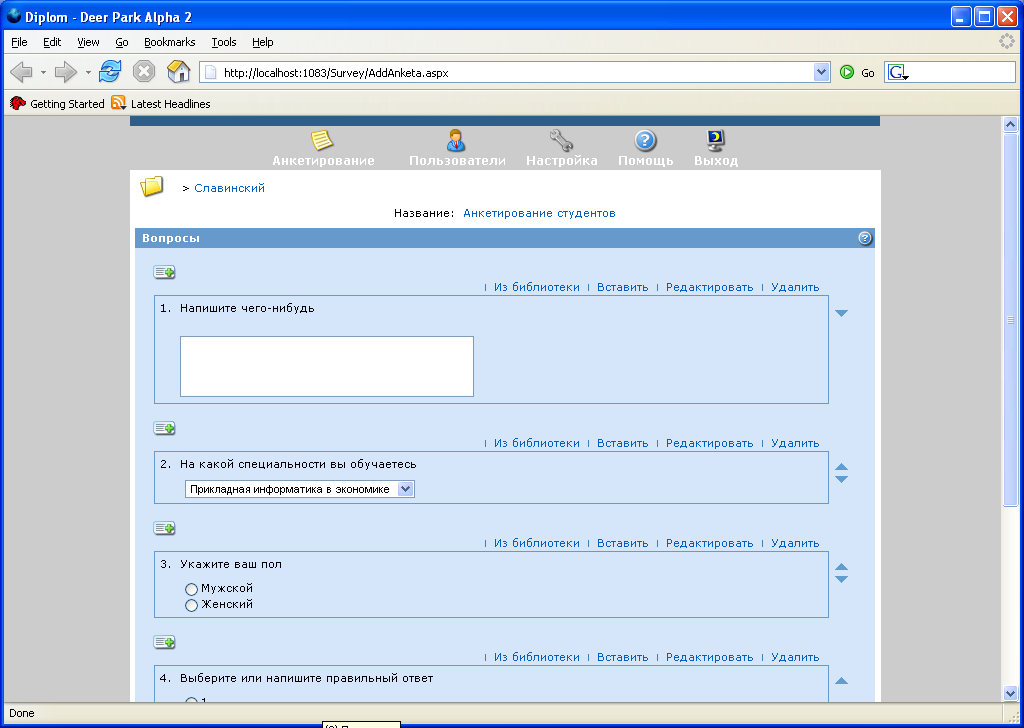Move question 3 up with arrow
Screen dimensions: 1024x728
click(x=842, y=567)
